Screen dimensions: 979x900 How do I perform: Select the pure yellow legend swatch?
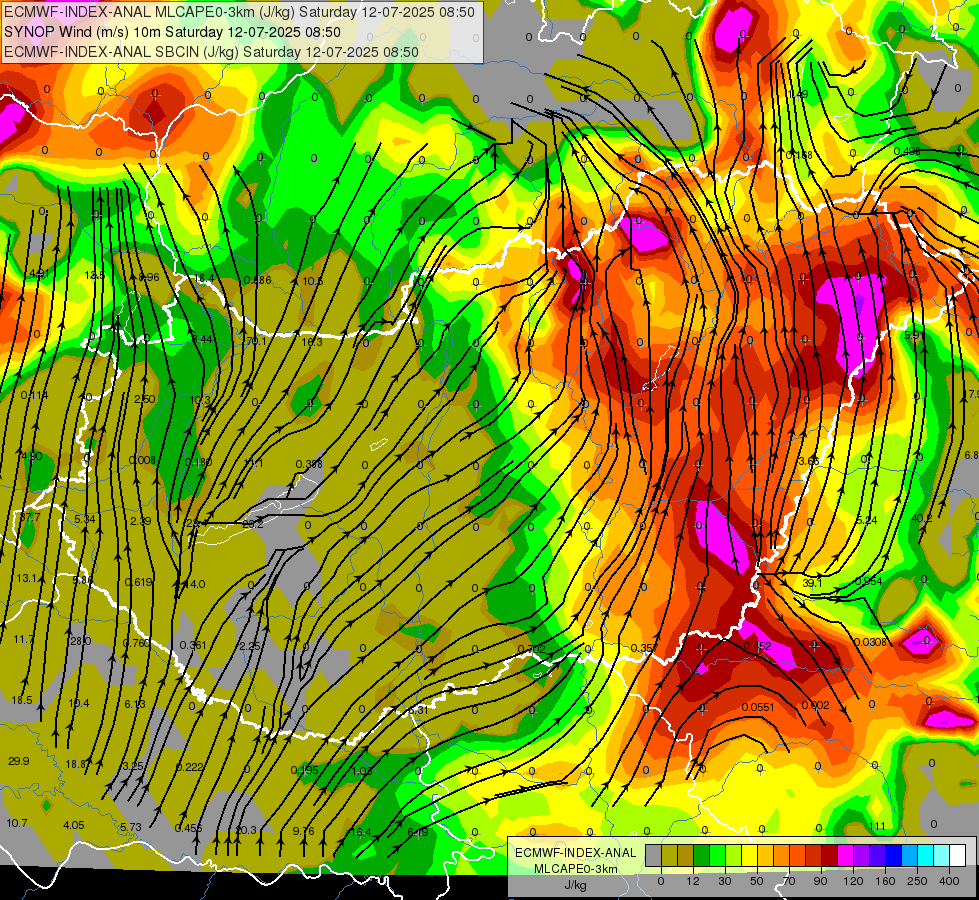750,855
